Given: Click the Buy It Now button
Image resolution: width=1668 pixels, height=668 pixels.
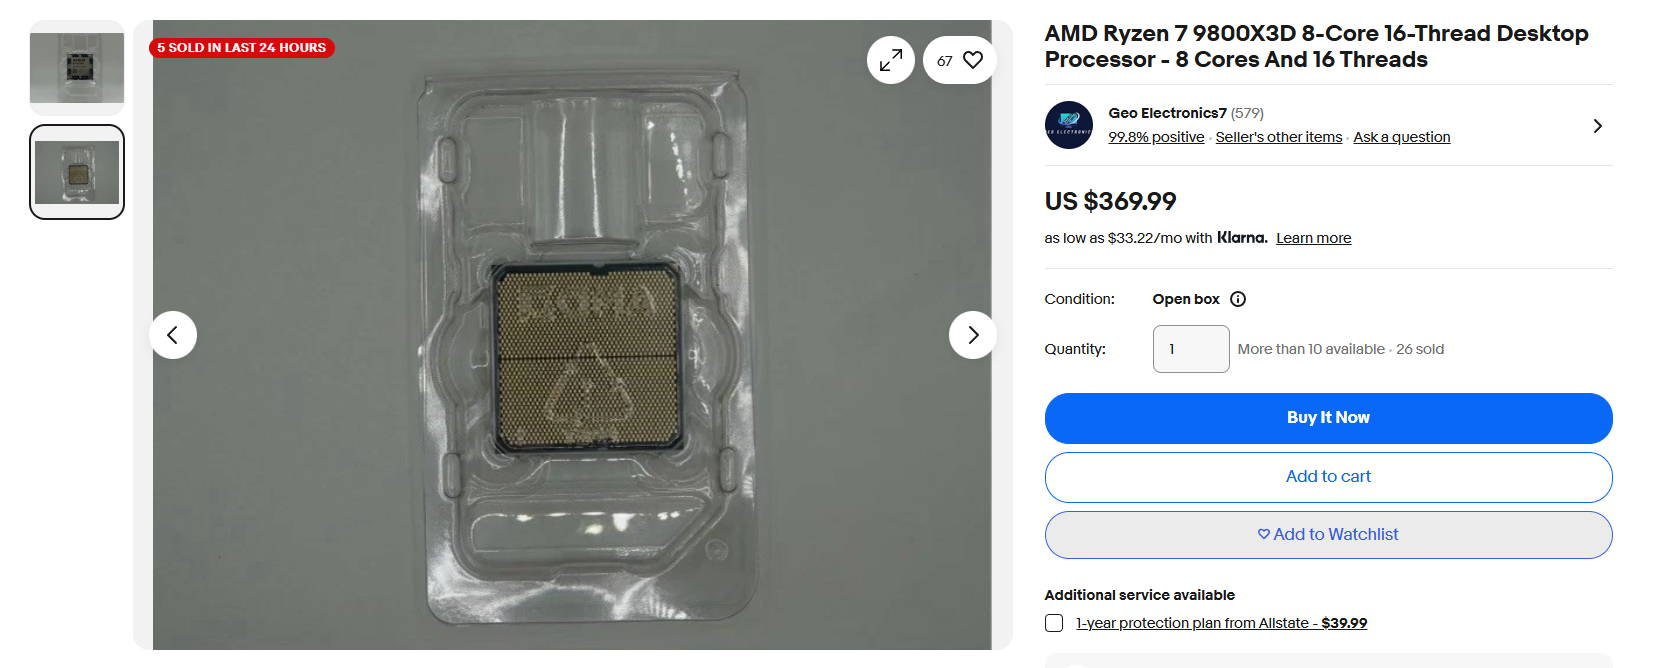Looking at the screenshot, I should pyautogui.click(x=1328, y=418).
